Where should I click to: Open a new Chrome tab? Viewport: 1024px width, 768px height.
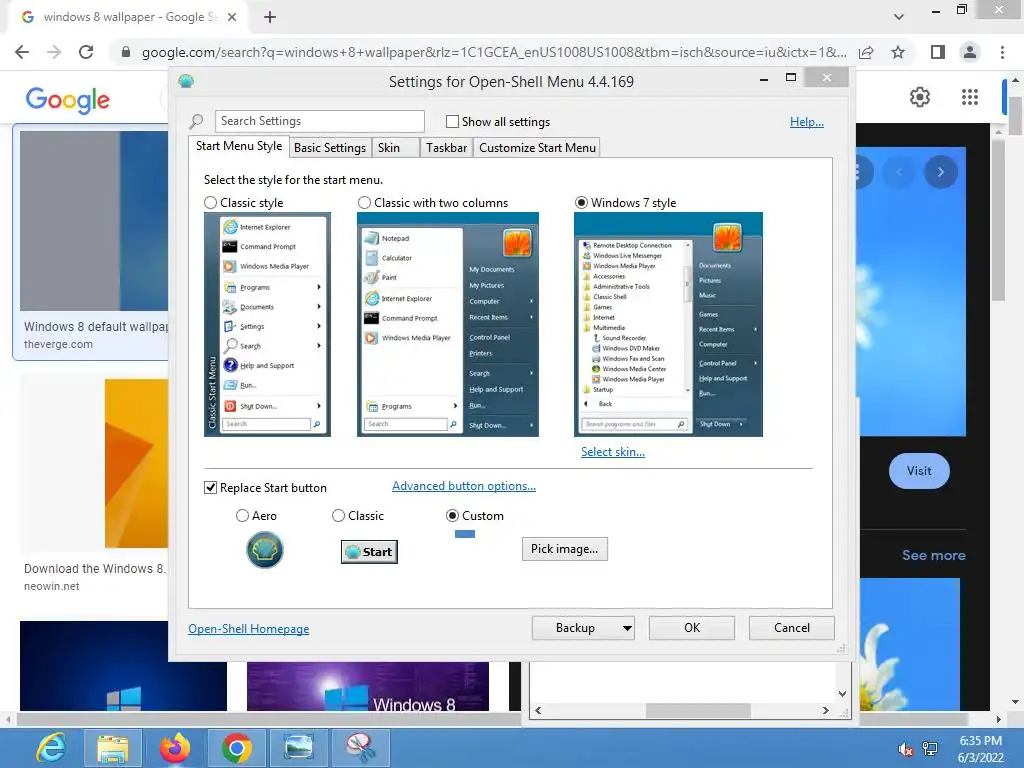click(270, 17)
